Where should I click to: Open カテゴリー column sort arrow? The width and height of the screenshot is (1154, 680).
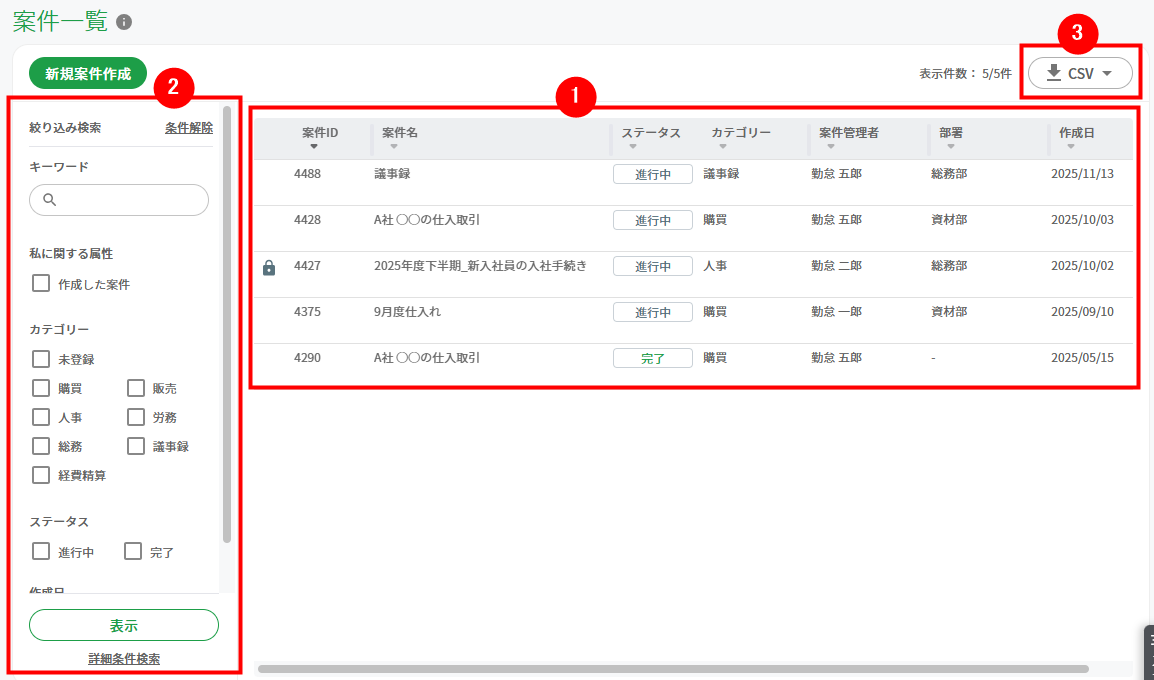pos(723,146)
